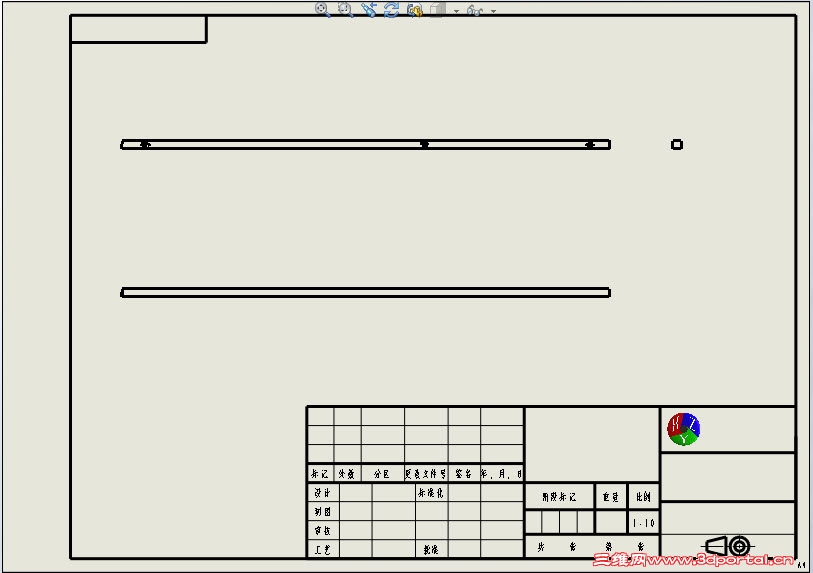Click the Zoom to Fit magnifier icon
Image resolution: width=813 pixels, height=573 pixels.
322,9
